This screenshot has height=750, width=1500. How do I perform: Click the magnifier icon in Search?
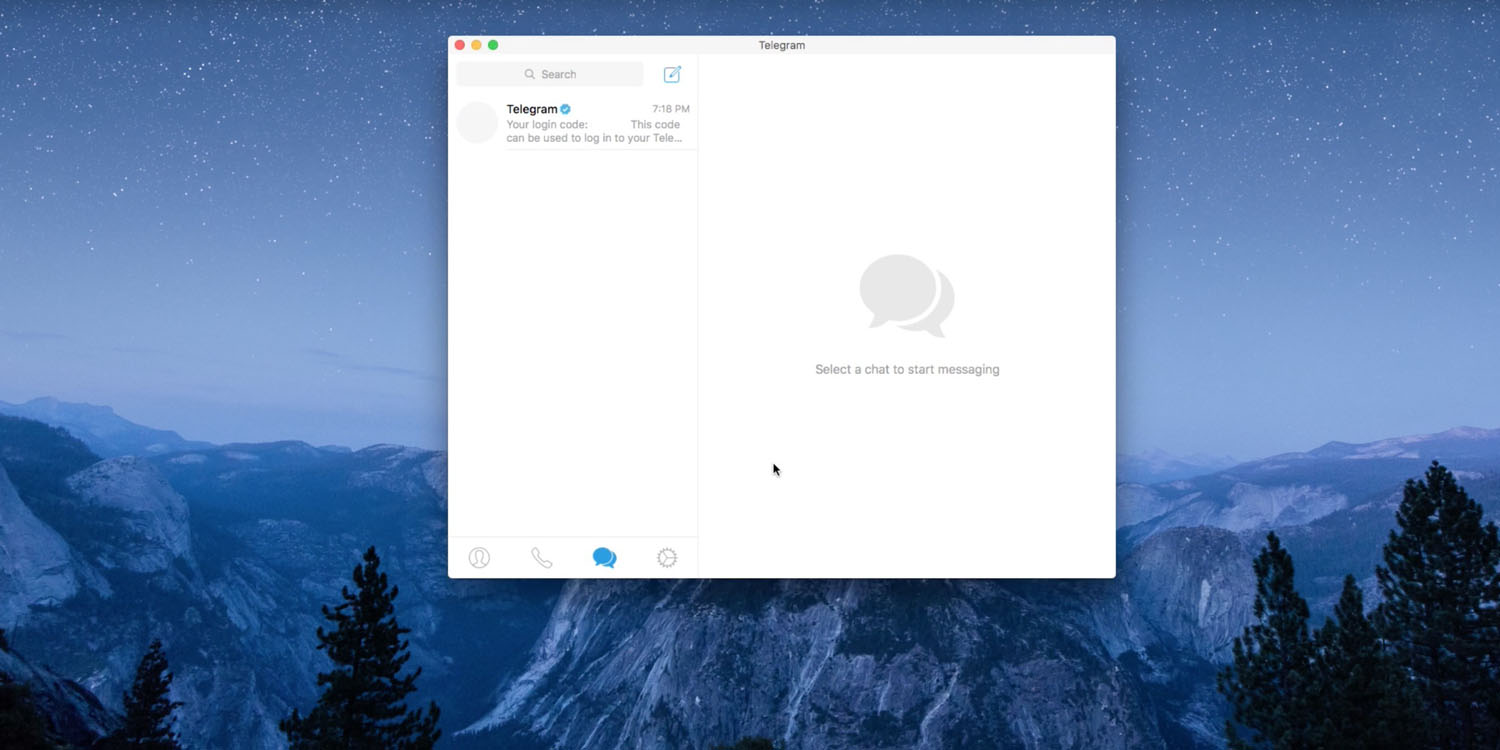point(530,74)
